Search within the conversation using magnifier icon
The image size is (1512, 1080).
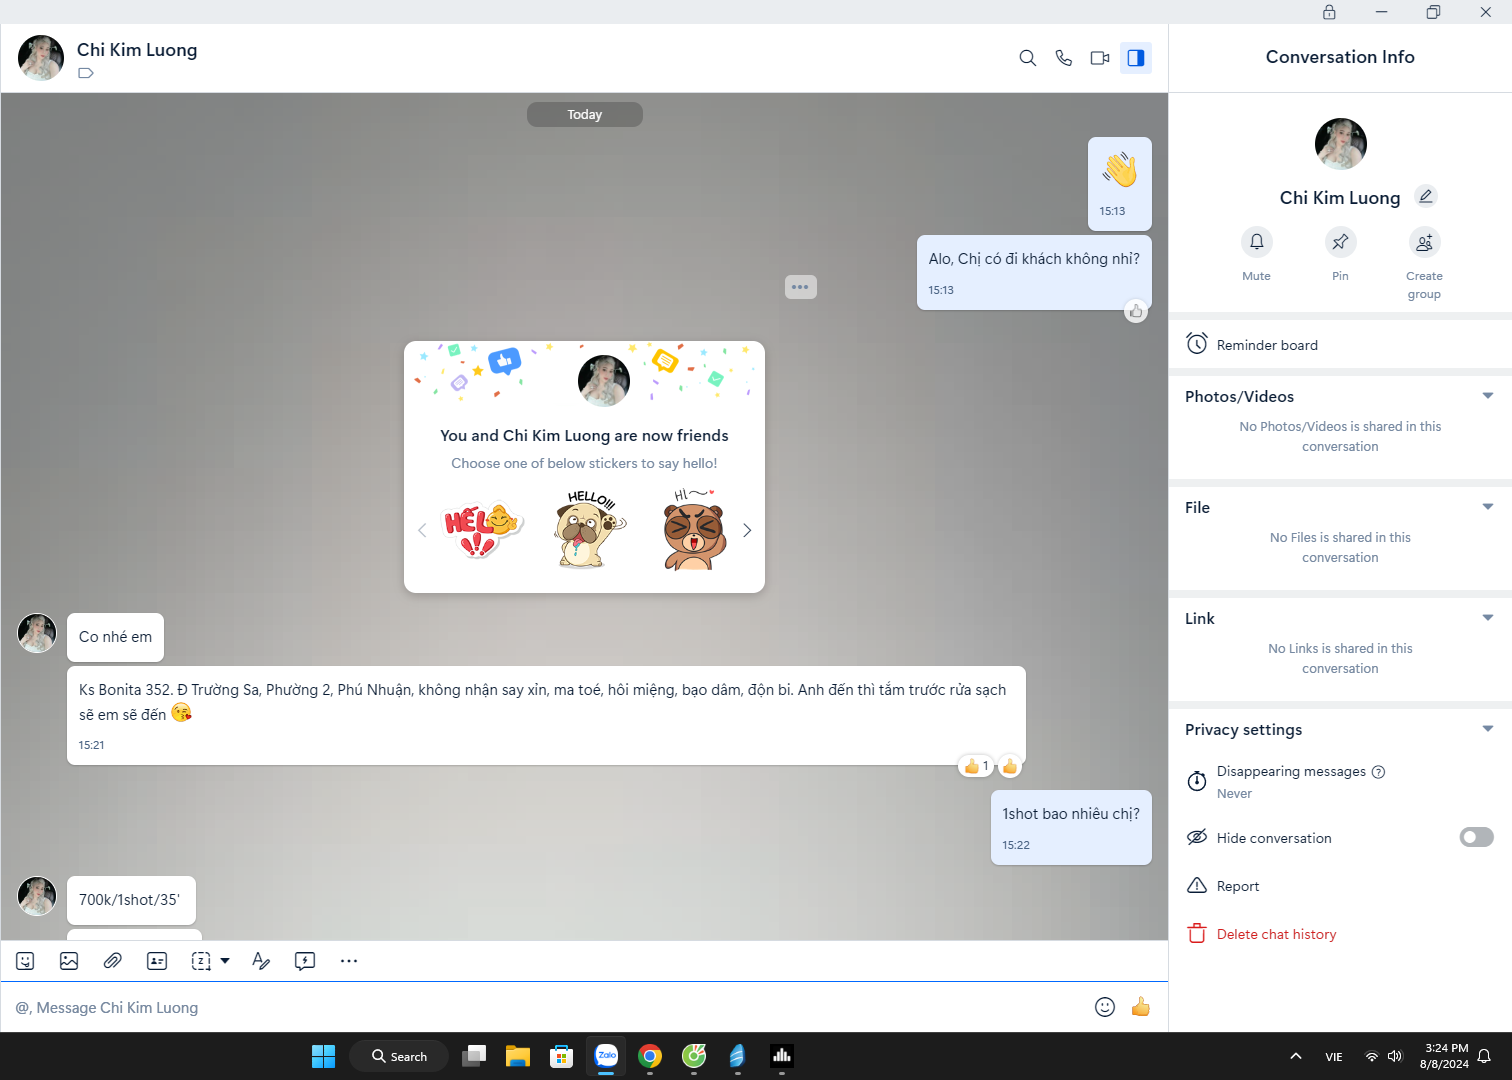tap(1027, 58)
